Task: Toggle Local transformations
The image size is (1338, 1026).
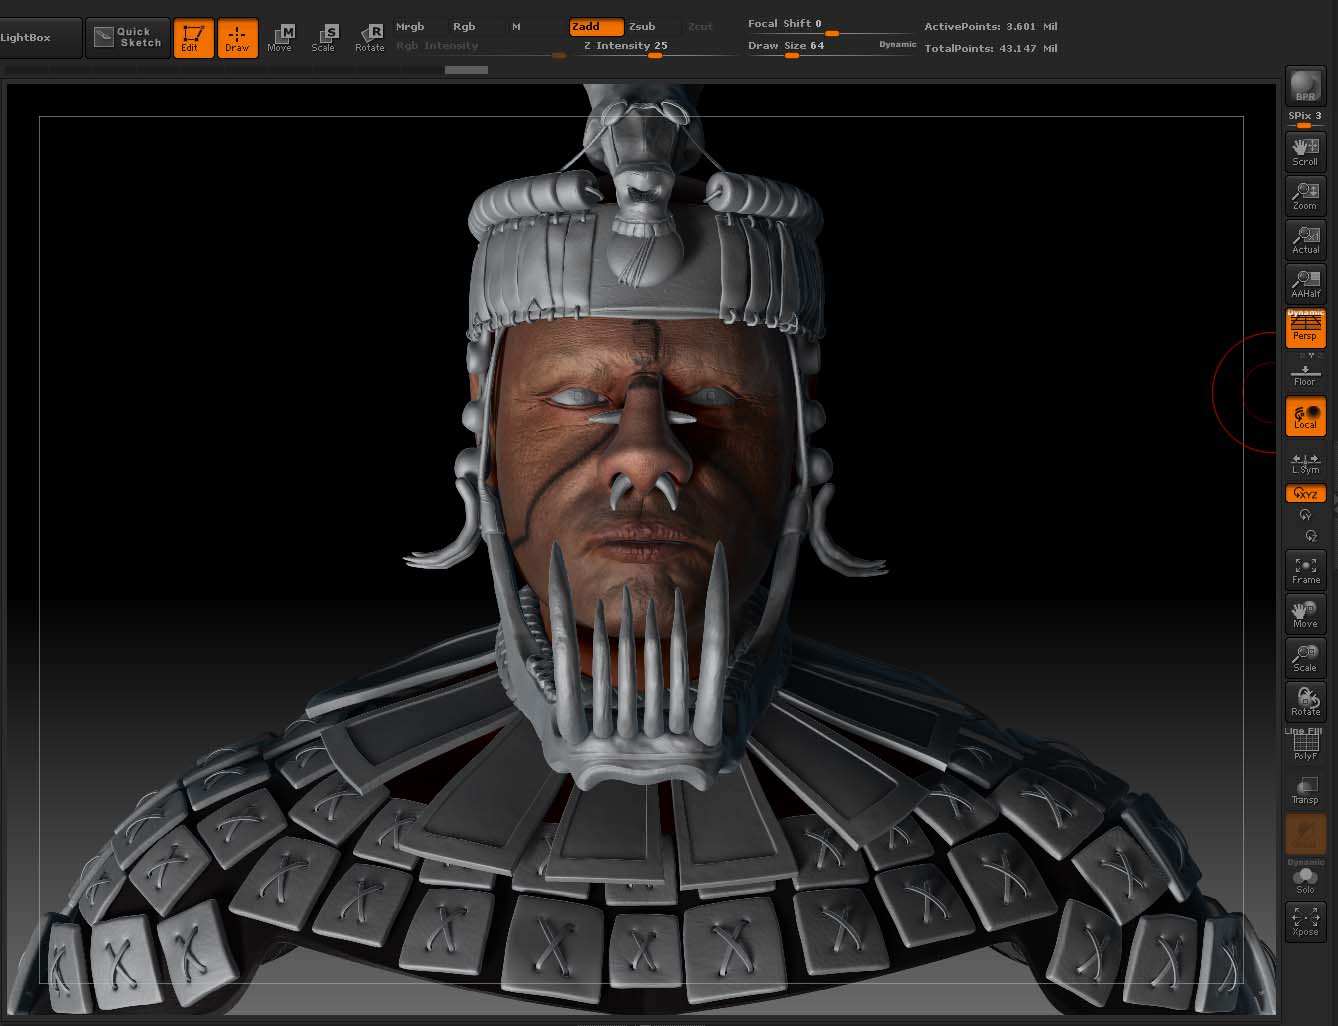Action: (1305, 415)
